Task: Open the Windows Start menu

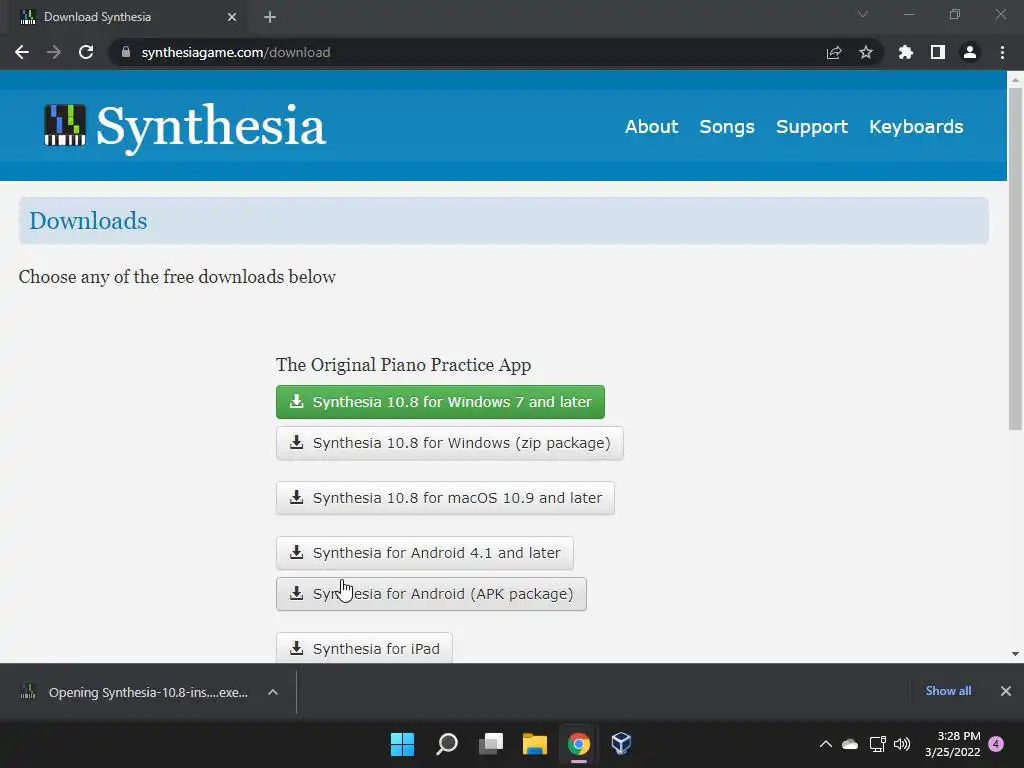Action: click(x=402, y=744)
